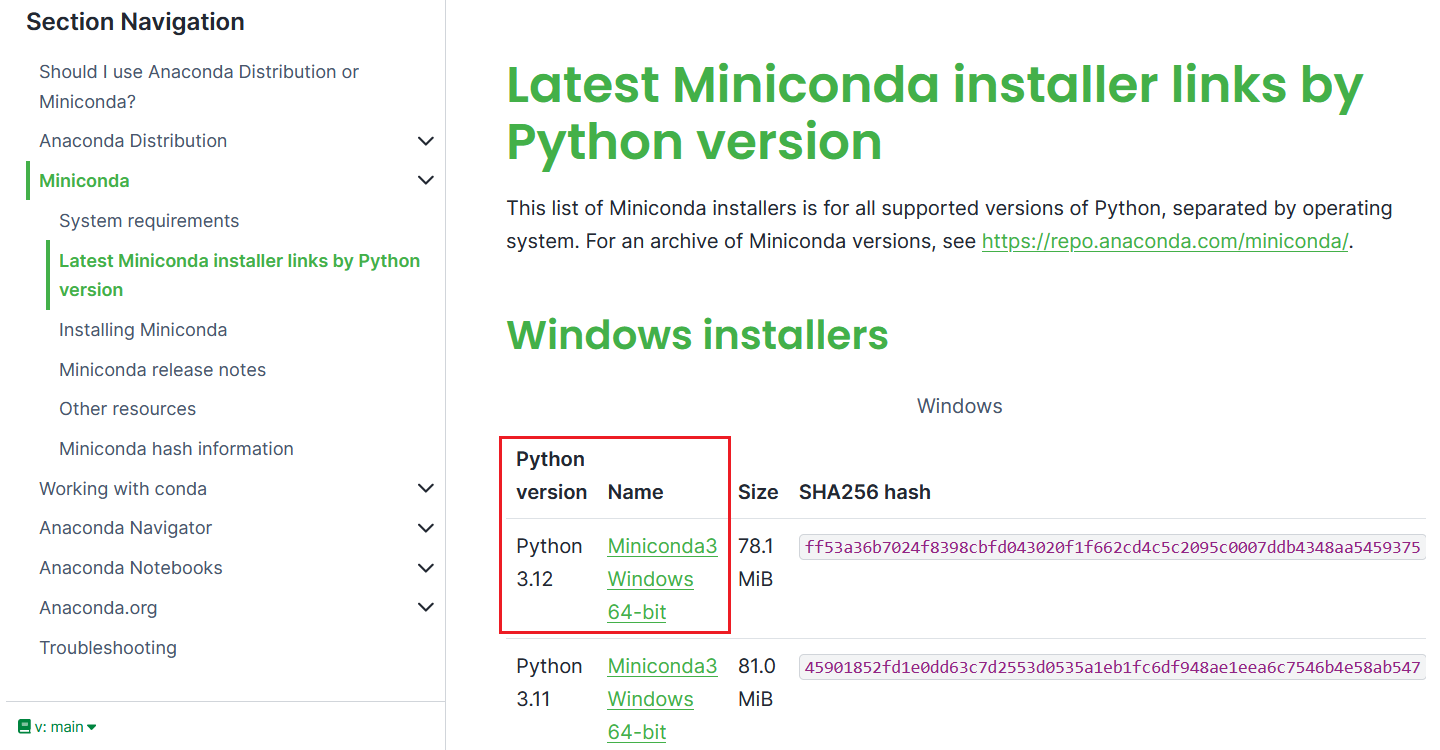Click the '81.0 MiB' size cell
This screenshot has height=750, width=1440.
pyautogui.click(x=756, y=683)
